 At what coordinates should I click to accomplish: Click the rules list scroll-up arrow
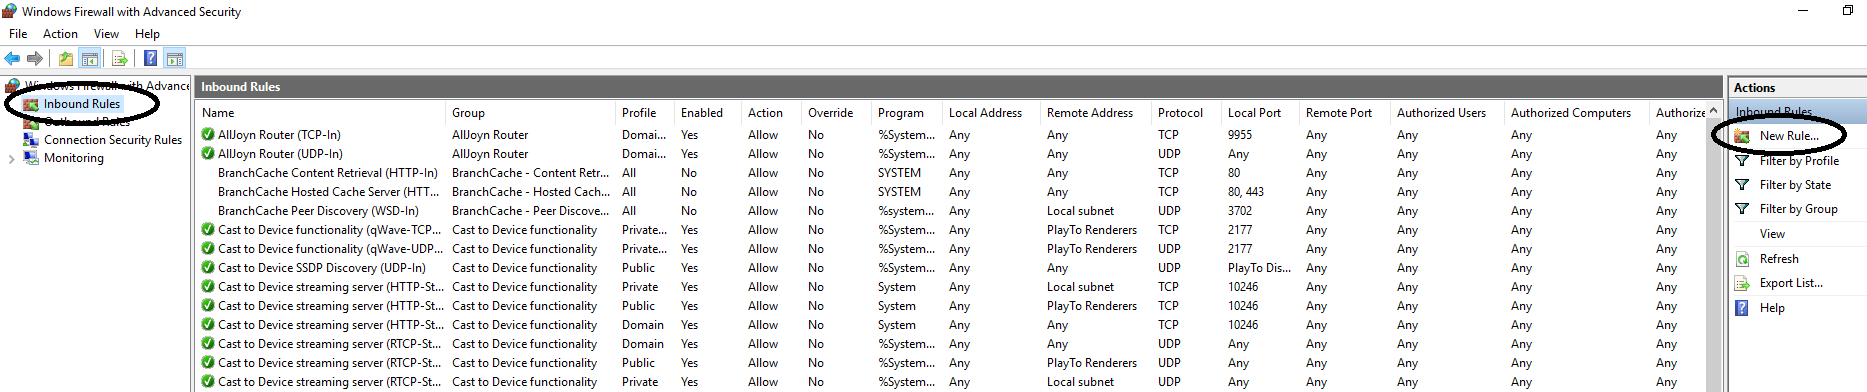[x=1714, y=111]
